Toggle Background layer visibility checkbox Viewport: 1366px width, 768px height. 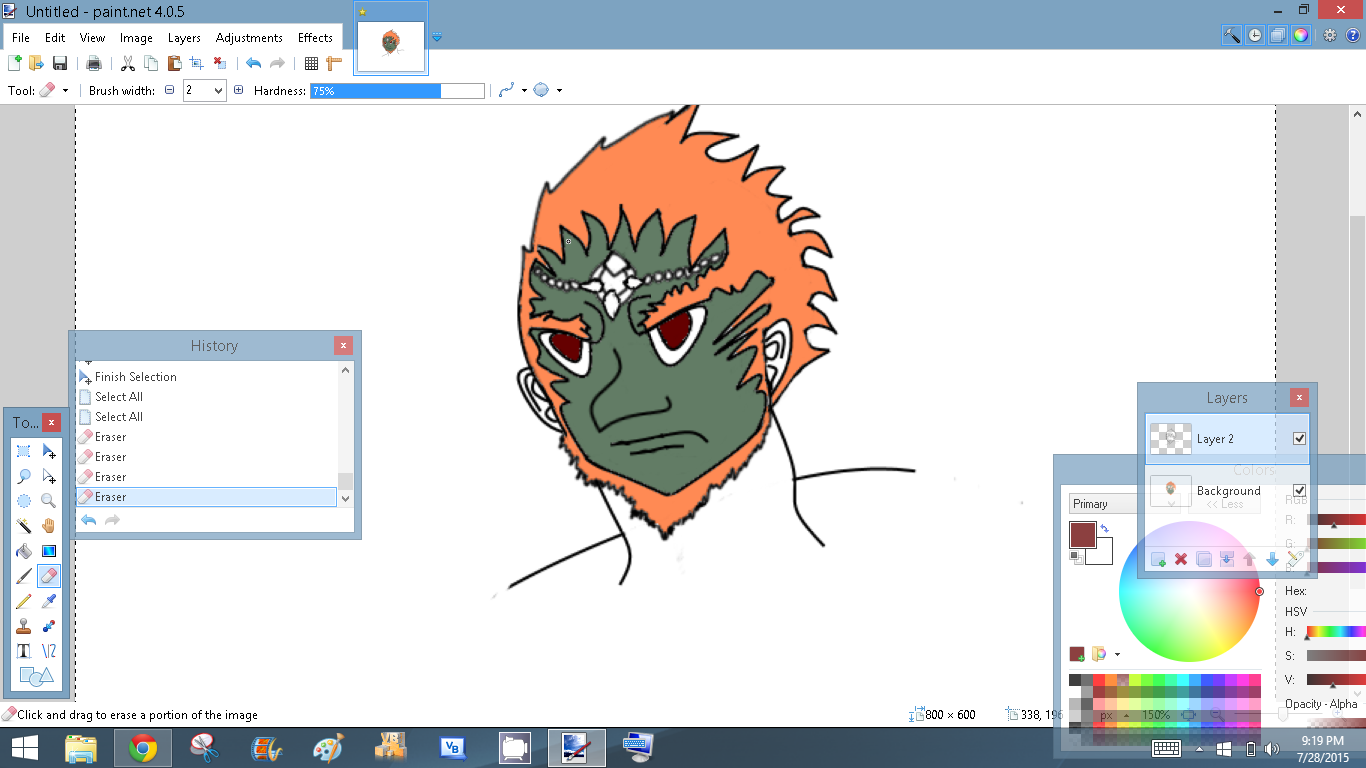[1299, 490]
